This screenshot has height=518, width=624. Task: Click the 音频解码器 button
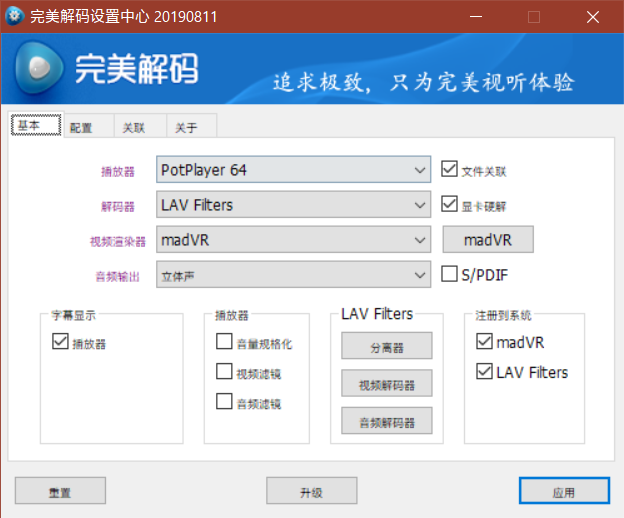pos(386,421)
